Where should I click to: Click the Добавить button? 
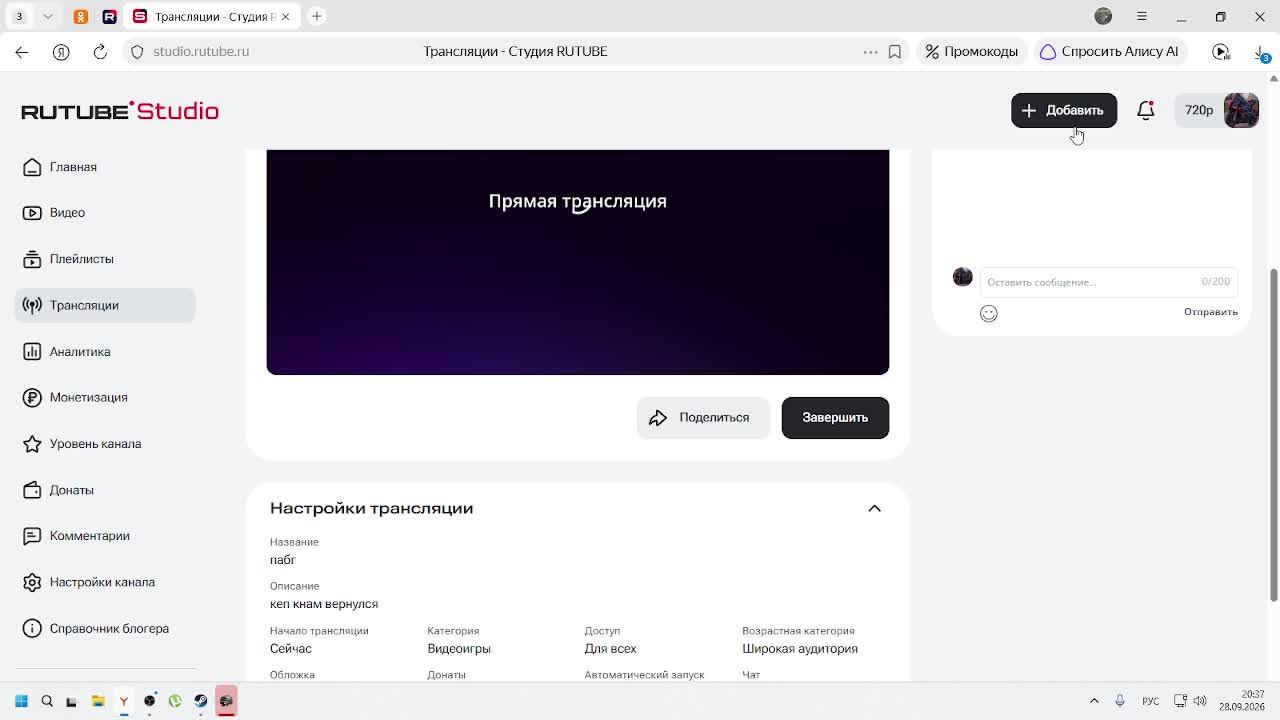click(x=1064, y=110)
